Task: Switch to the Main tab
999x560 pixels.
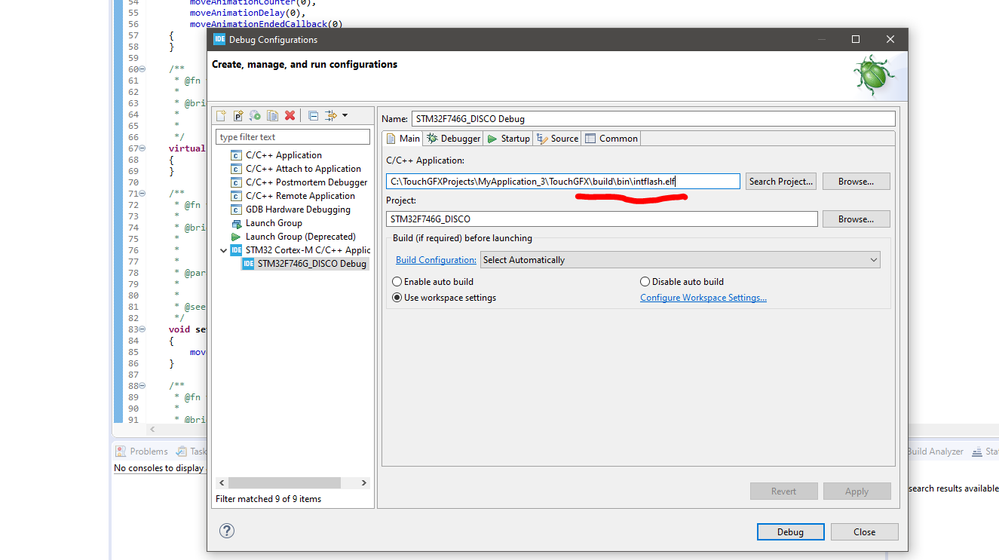Action: coord(403,138)
